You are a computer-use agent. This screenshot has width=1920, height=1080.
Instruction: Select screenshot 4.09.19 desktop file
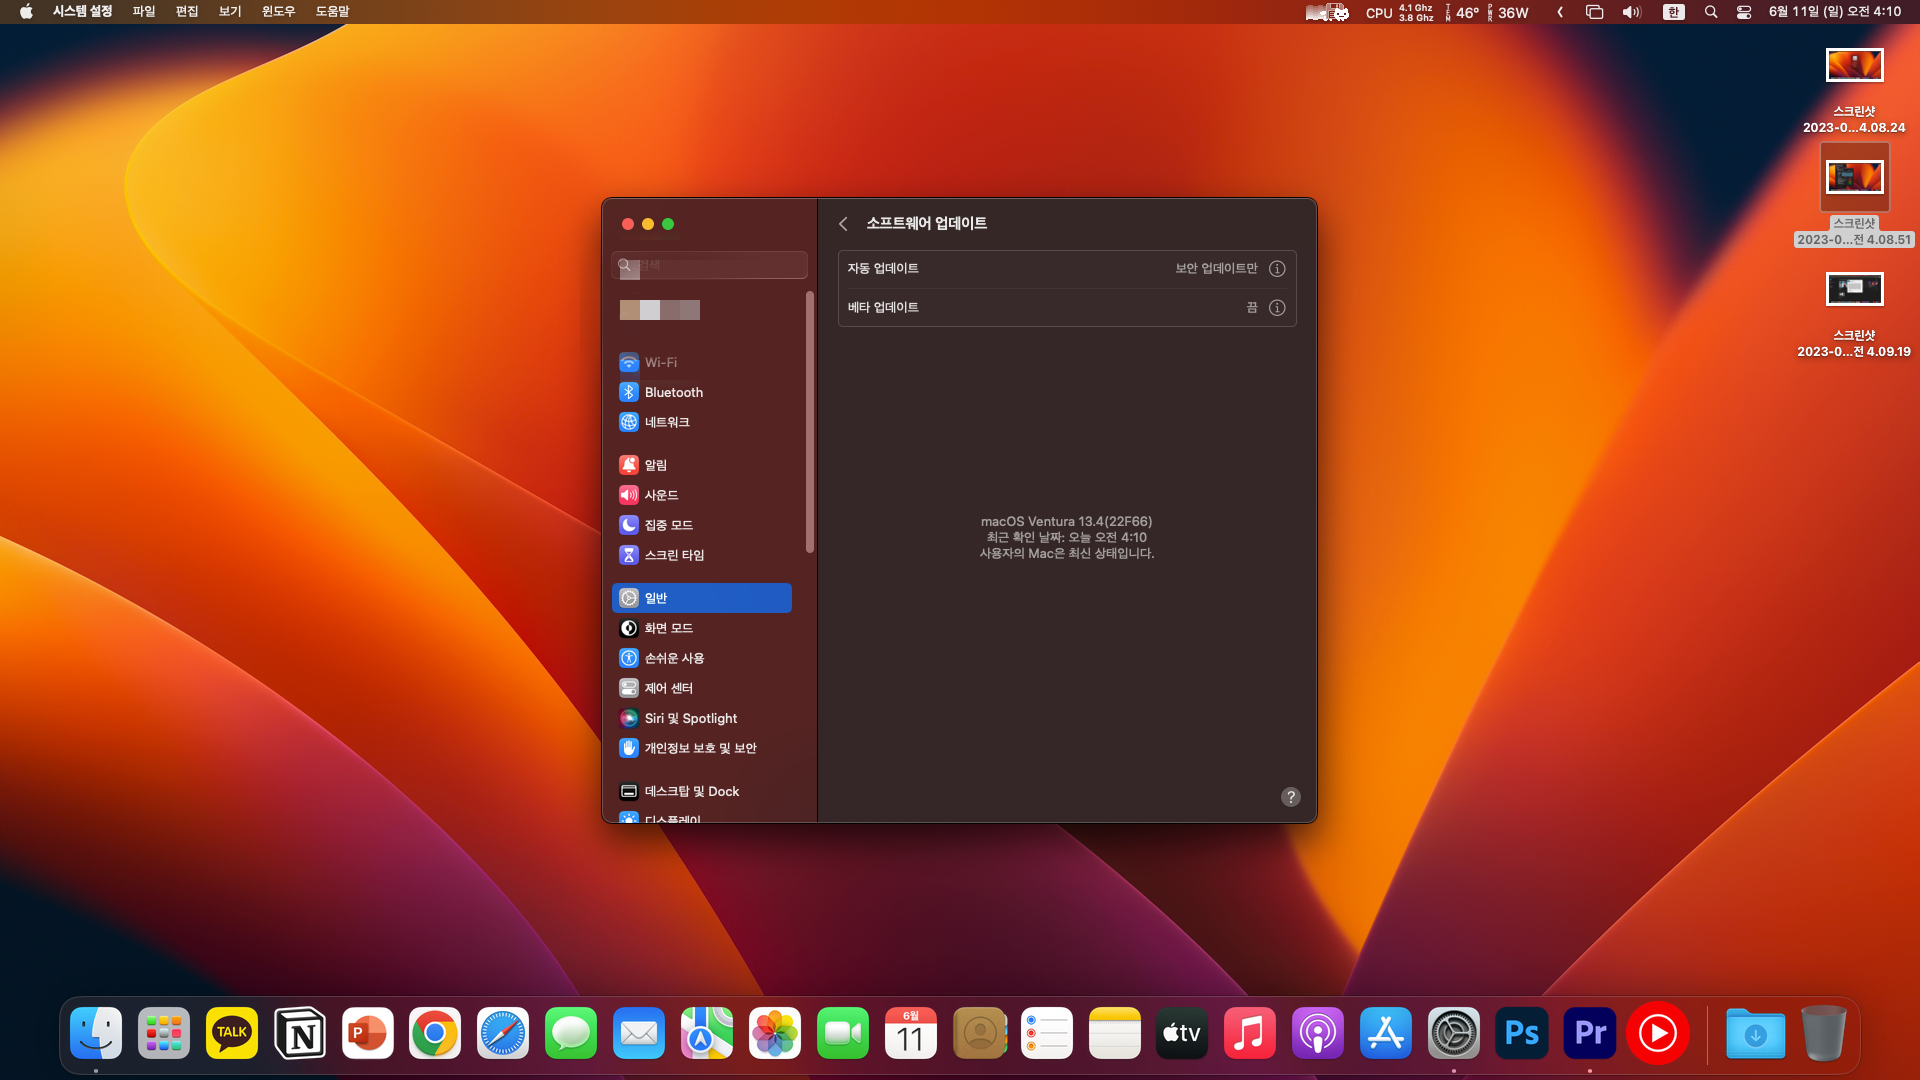click(x=1854, y=314)
